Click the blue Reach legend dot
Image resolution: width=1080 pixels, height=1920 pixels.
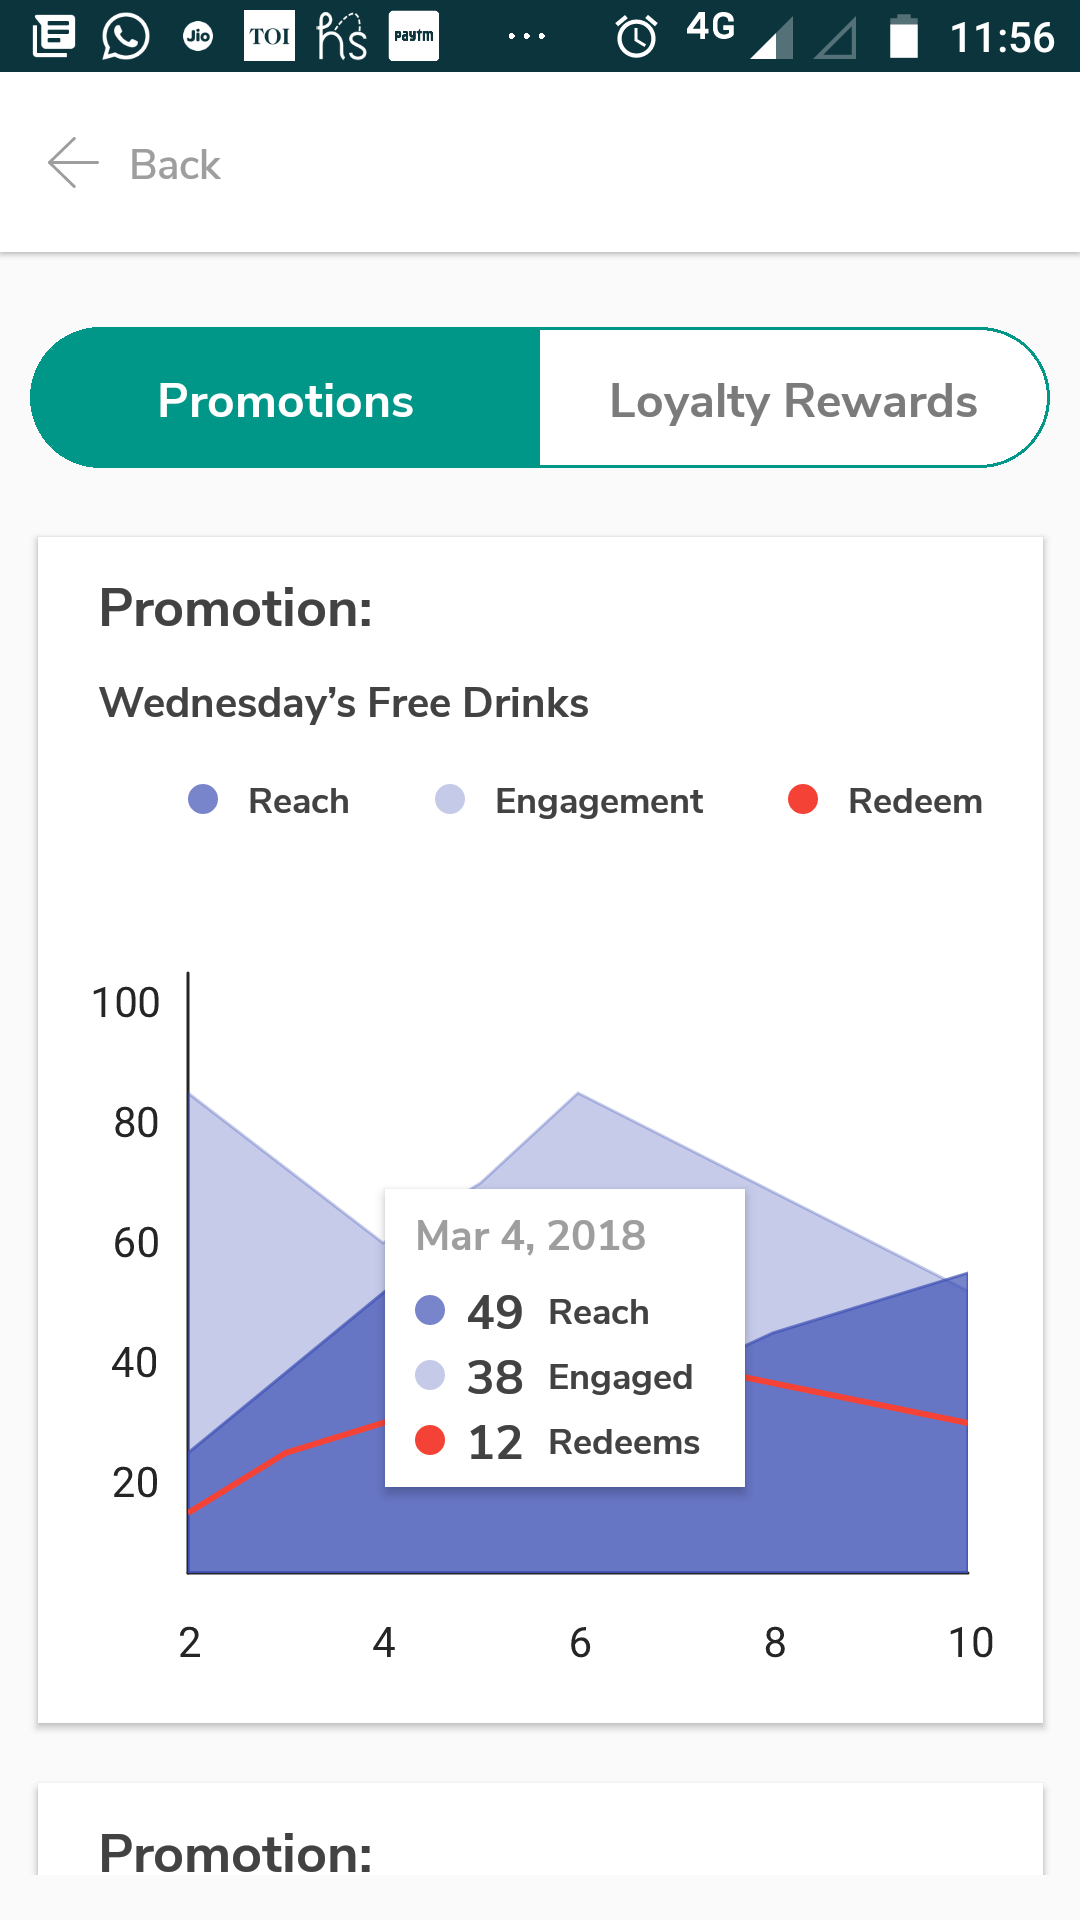(x=203, y=800)
